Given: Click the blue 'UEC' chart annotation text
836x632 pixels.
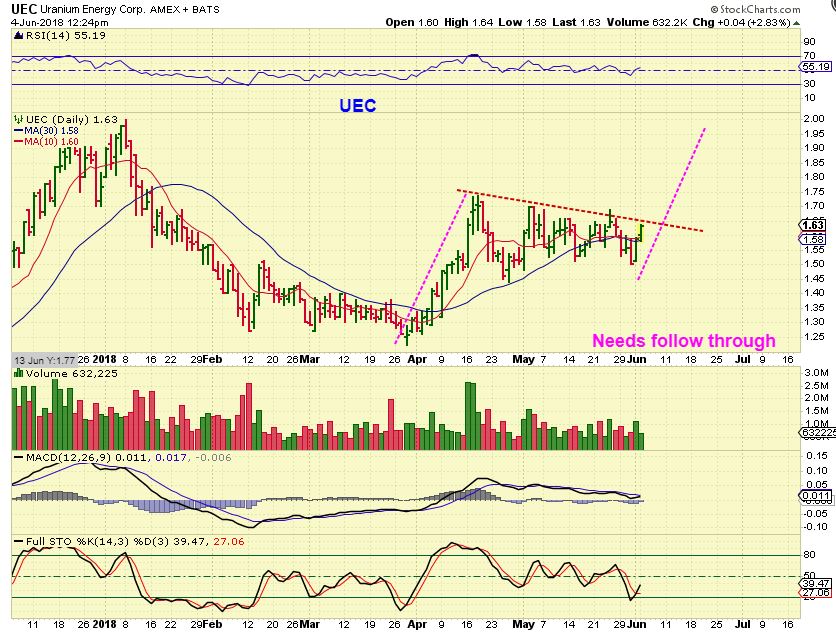Looking at the screenshot, I should [x=358, y=106].
